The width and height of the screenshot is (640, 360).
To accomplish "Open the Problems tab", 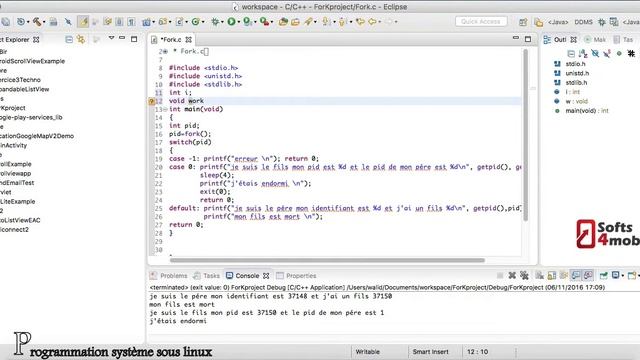I will click(x=169, y=276).
